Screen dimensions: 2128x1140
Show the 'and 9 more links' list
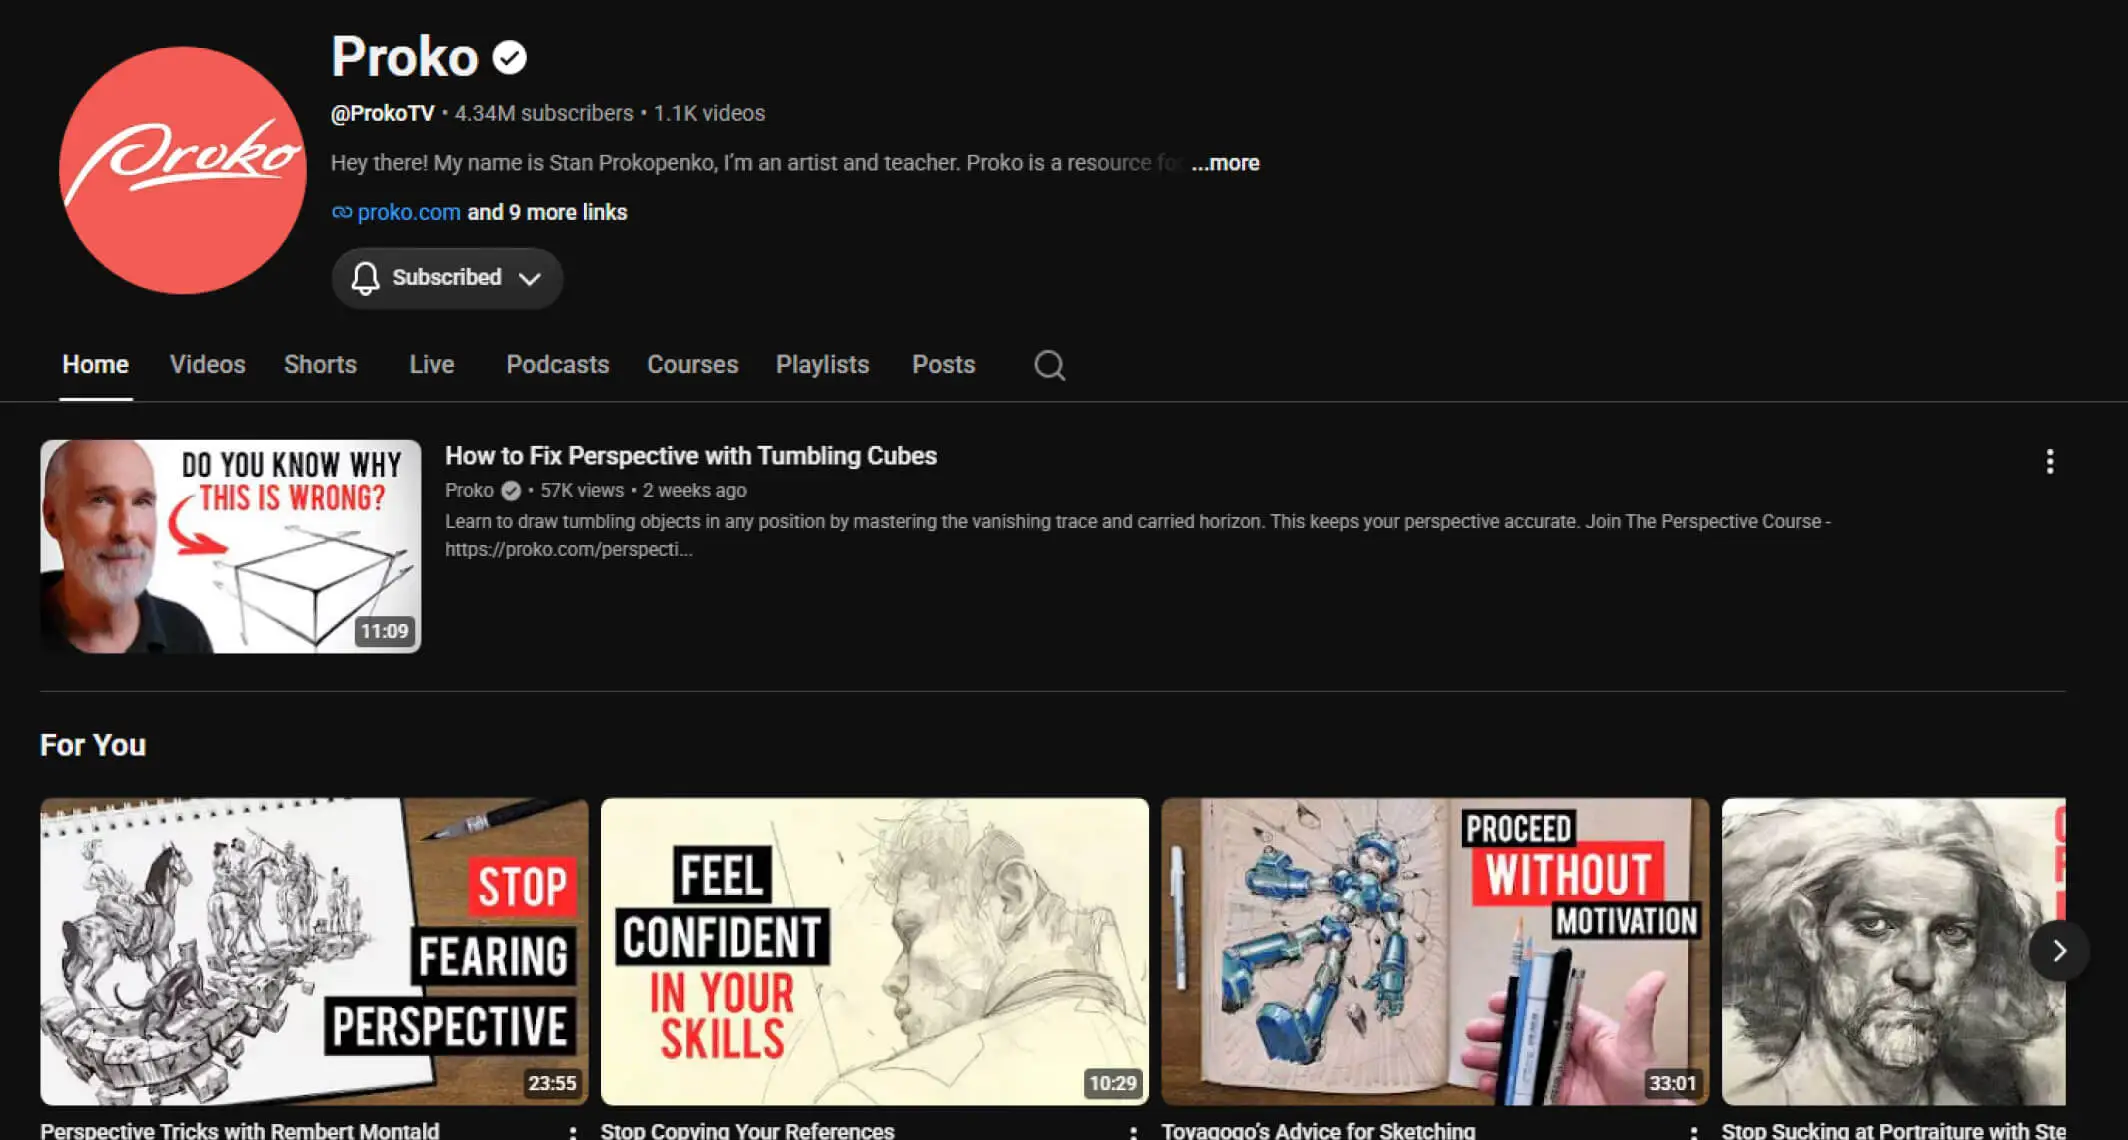point(547,212)
